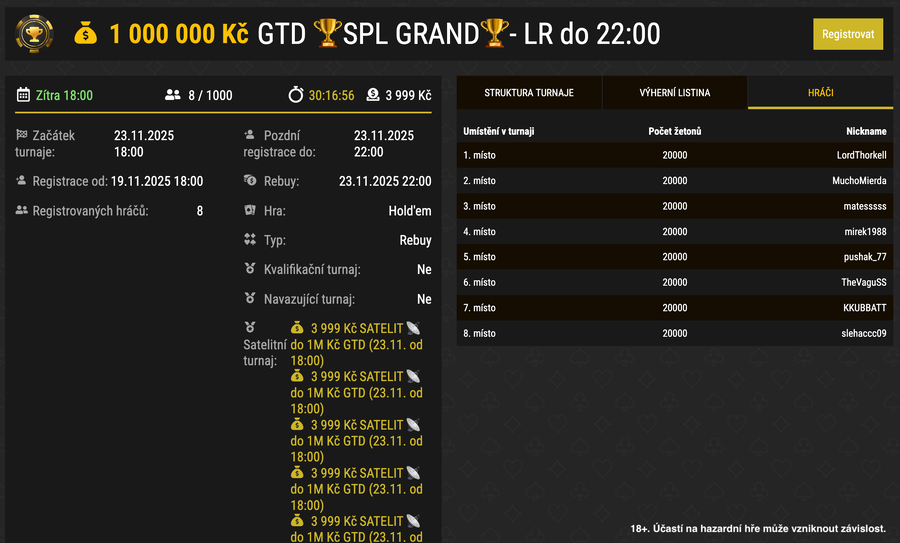Click the 4. místo cell
The height and width of the screenshot is (543, 900).
479,231
